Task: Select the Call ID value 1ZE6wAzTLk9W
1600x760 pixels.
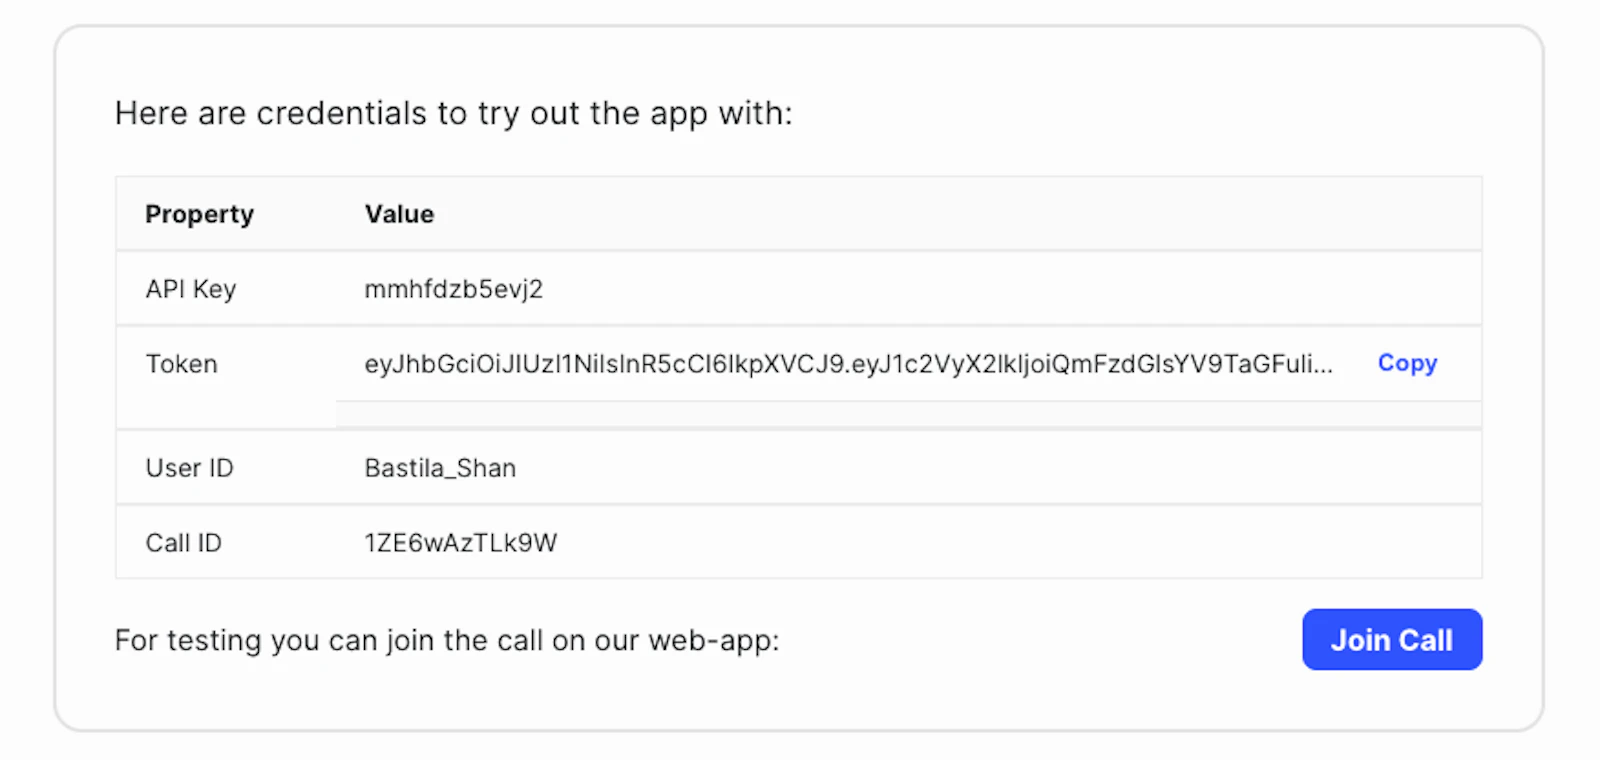Action: click(460, 542)
